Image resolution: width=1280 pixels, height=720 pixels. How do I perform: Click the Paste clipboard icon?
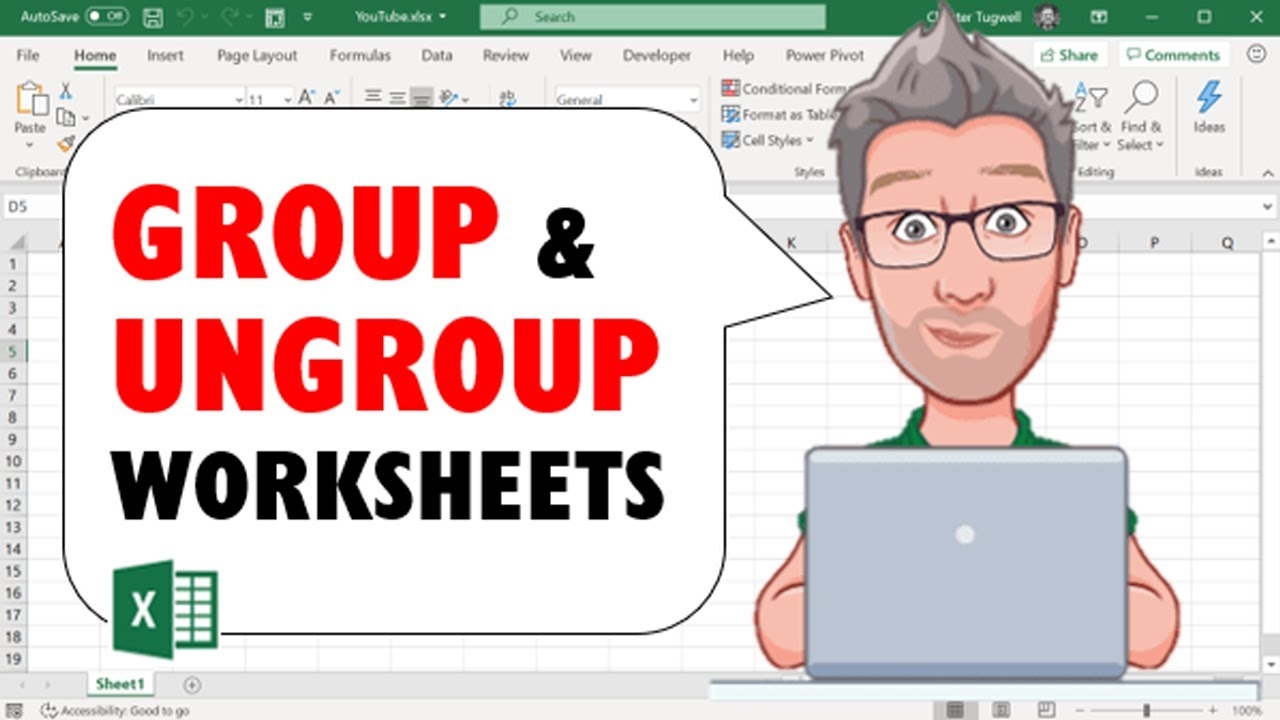(31, 100)
